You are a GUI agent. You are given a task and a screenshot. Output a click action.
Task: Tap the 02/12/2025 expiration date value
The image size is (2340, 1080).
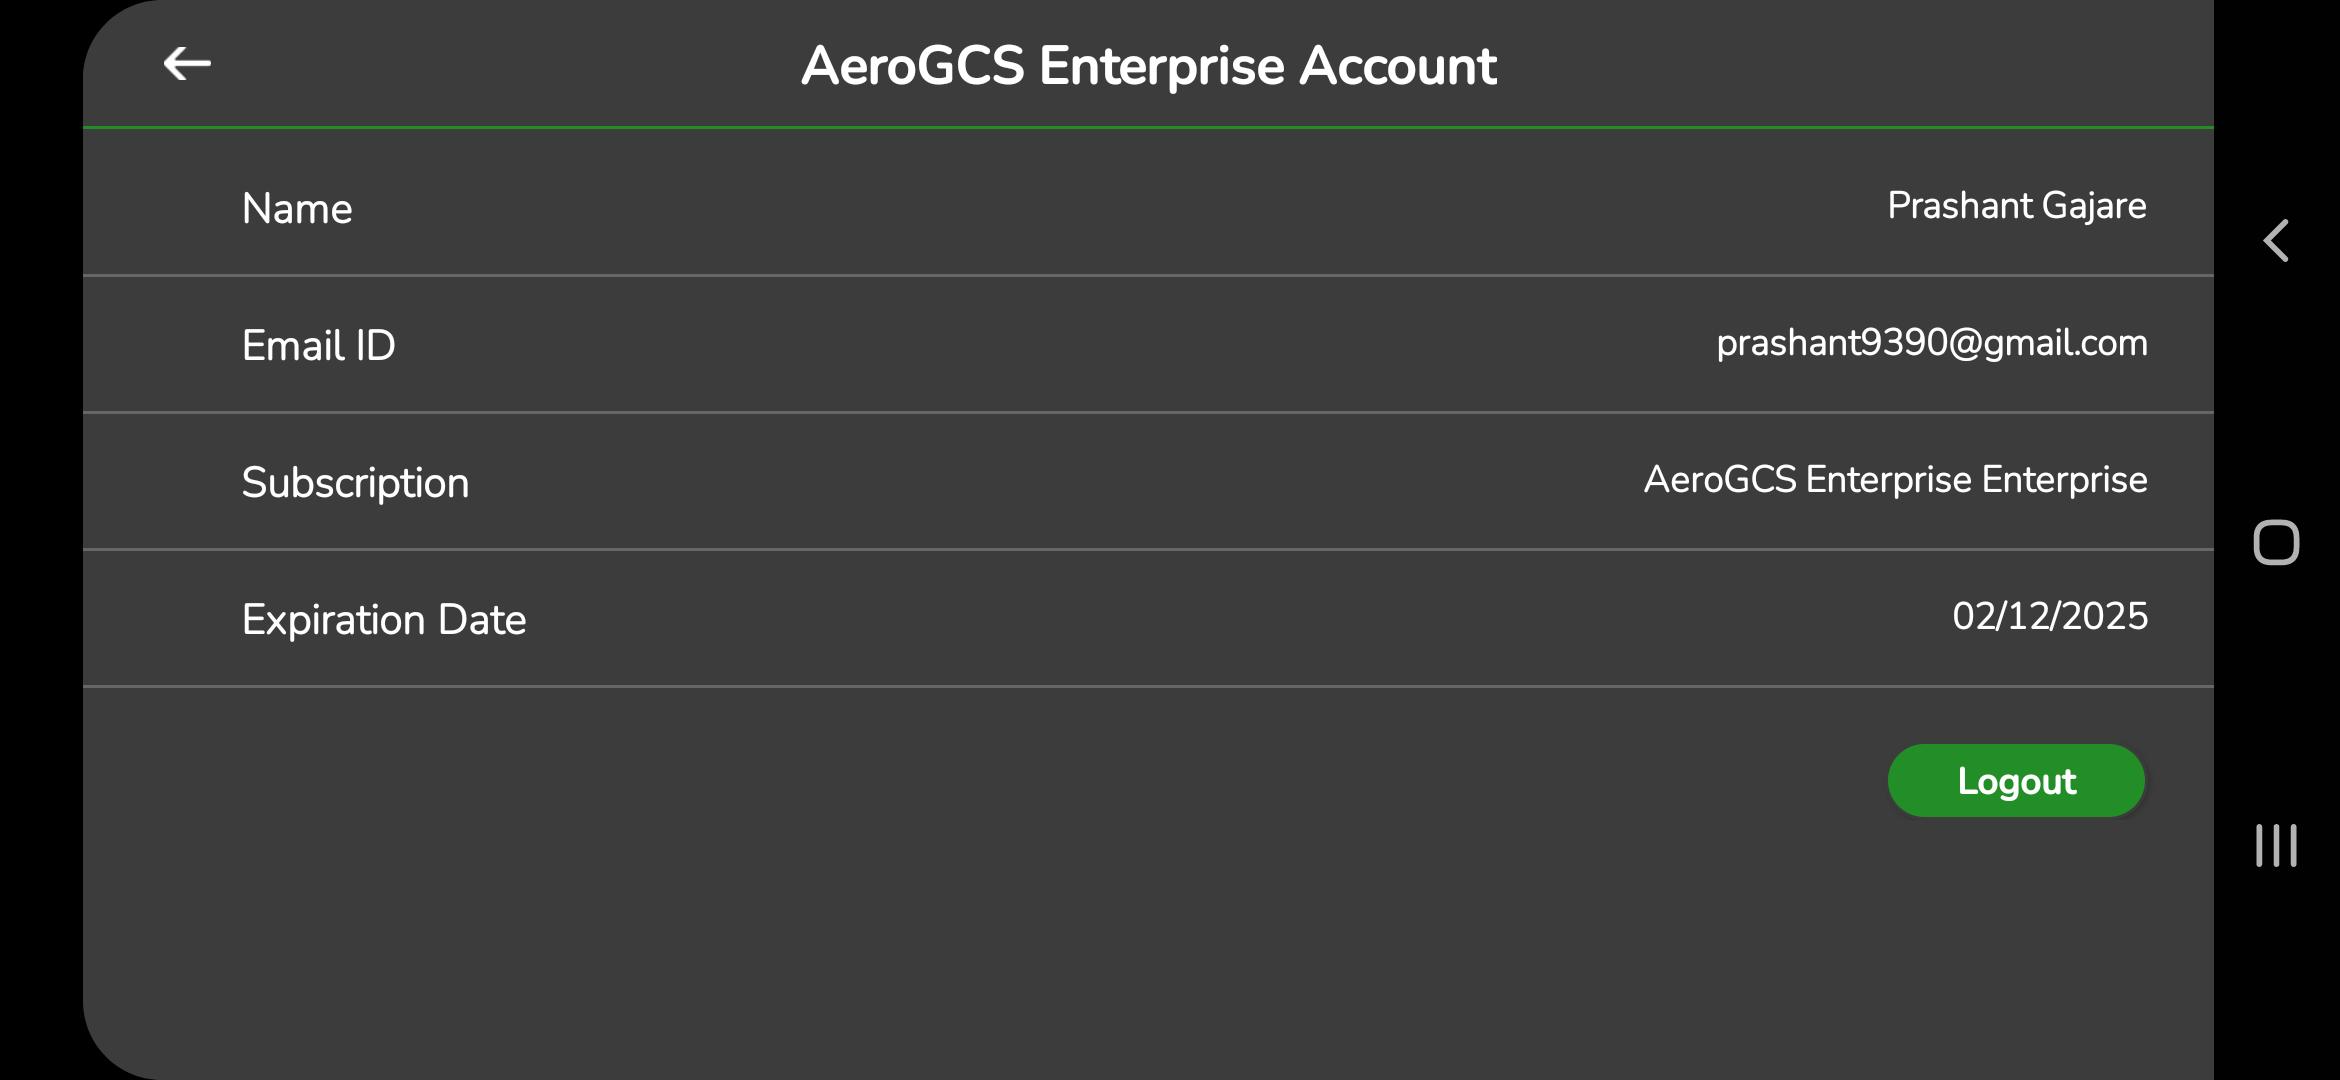click(x=2049, y=617)
